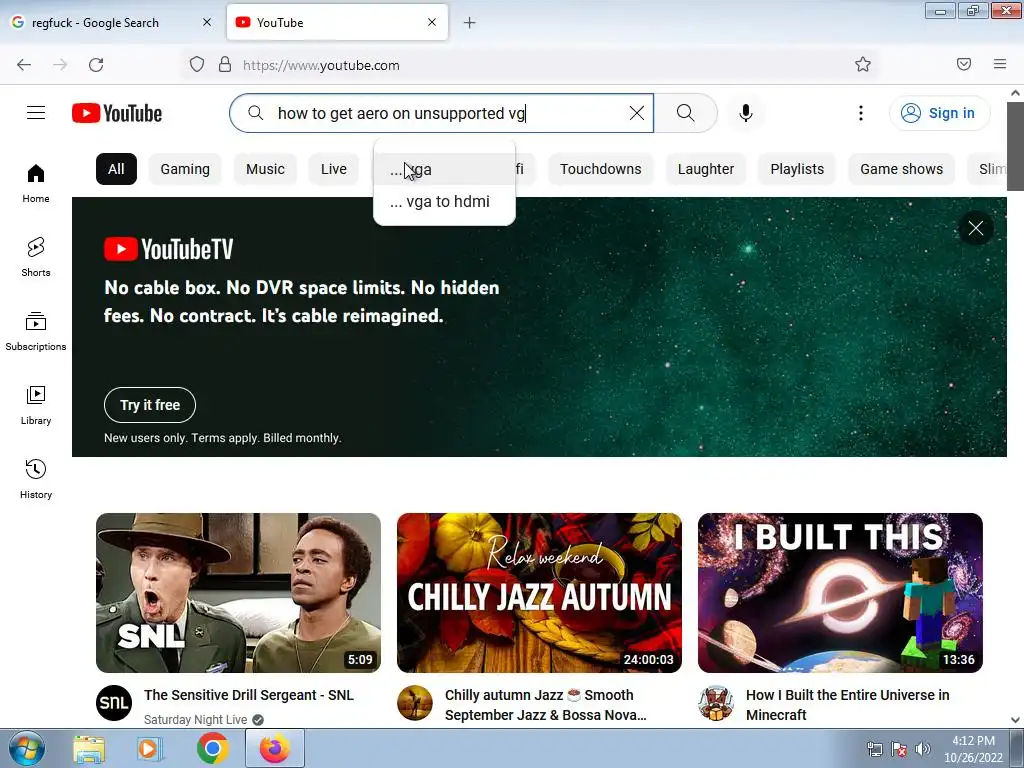Start voice search with the microphone
Viewport: 1024px width, 768px height.
(x=746, y=113)
